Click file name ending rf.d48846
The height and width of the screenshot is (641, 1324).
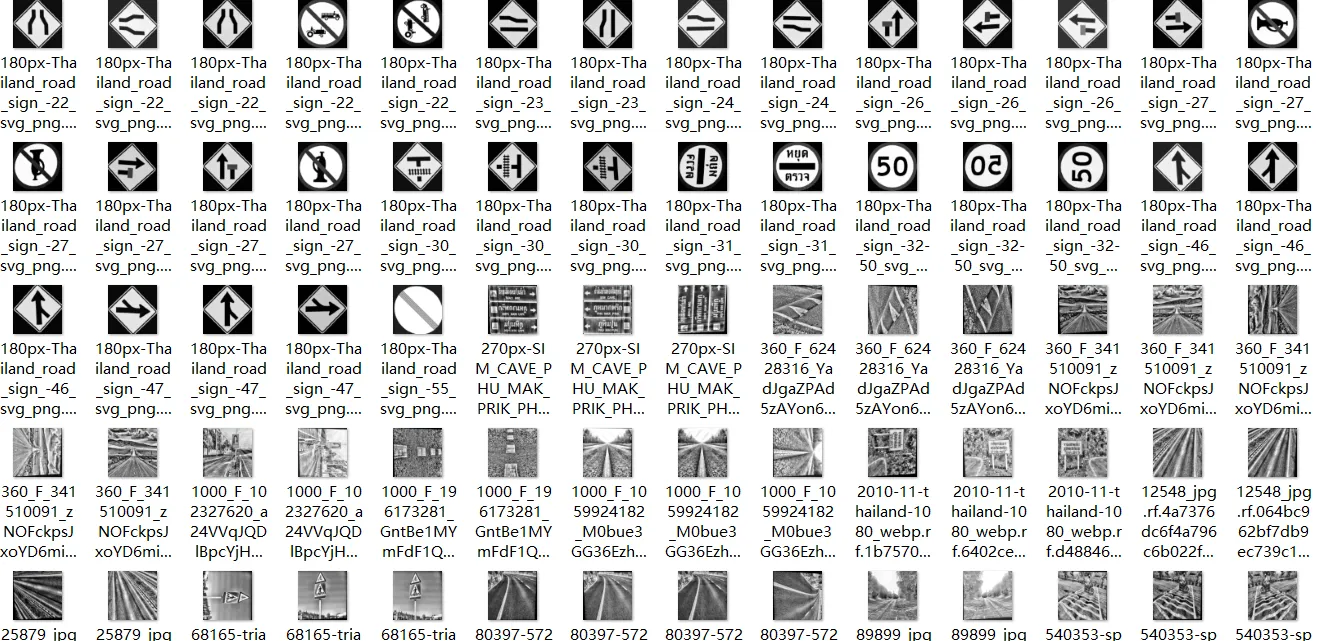coord(1083,522)
